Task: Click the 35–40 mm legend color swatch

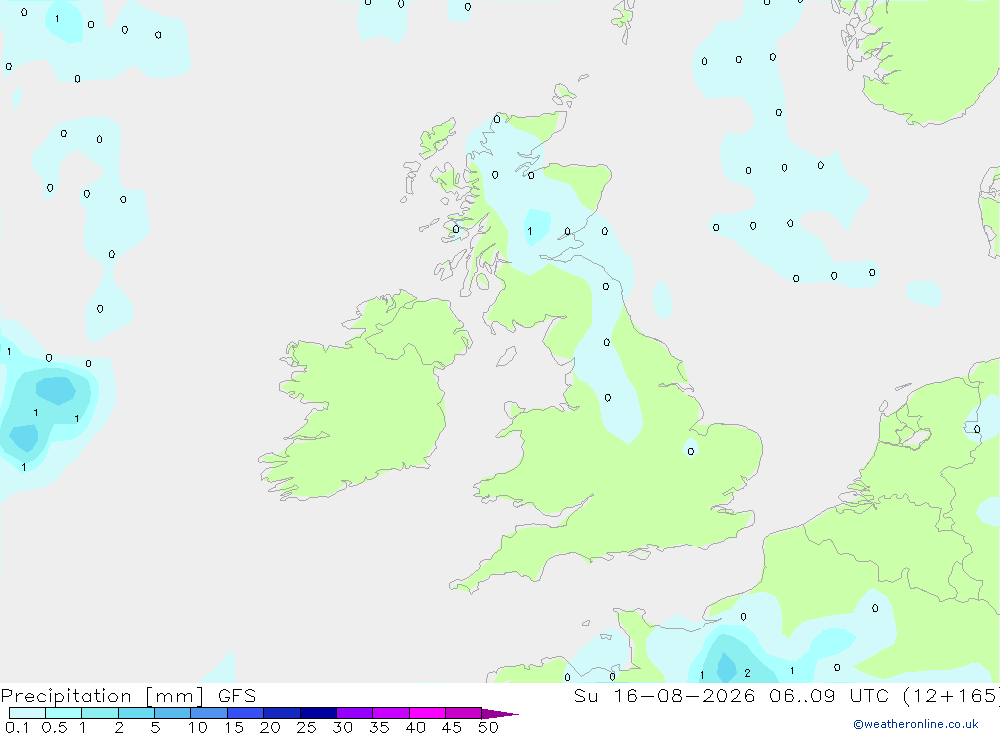Action: pyautogui.click(x=391, y=713)
